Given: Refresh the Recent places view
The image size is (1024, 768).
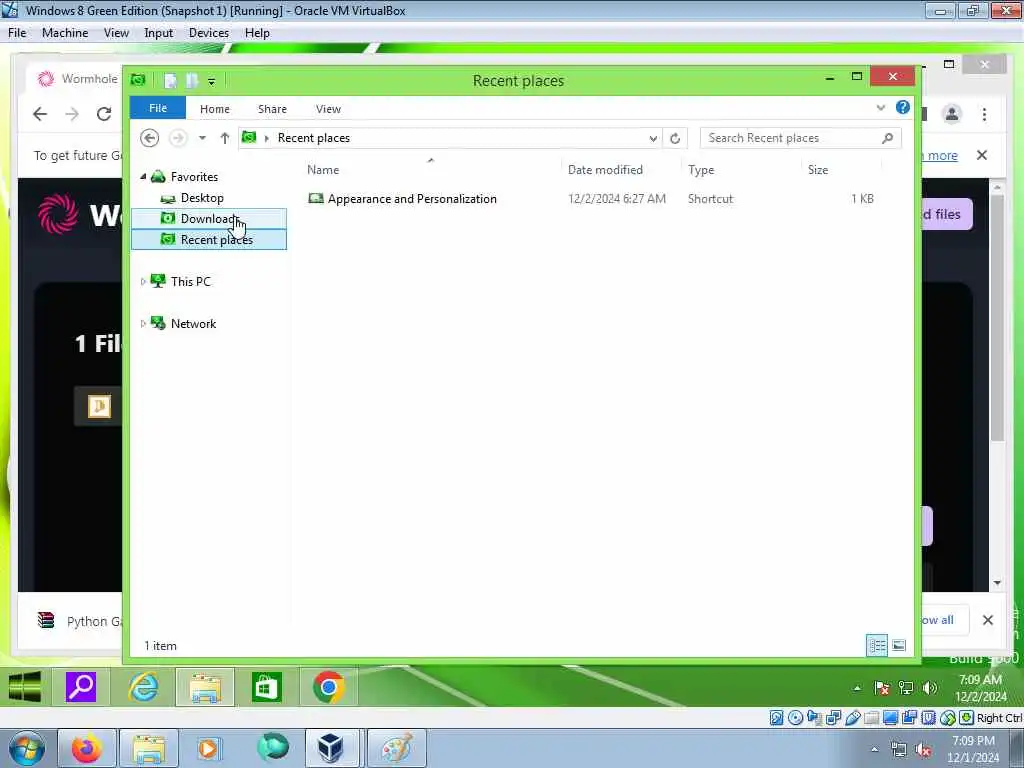Looking at the screenshot, I should click(x=675, y=138).
